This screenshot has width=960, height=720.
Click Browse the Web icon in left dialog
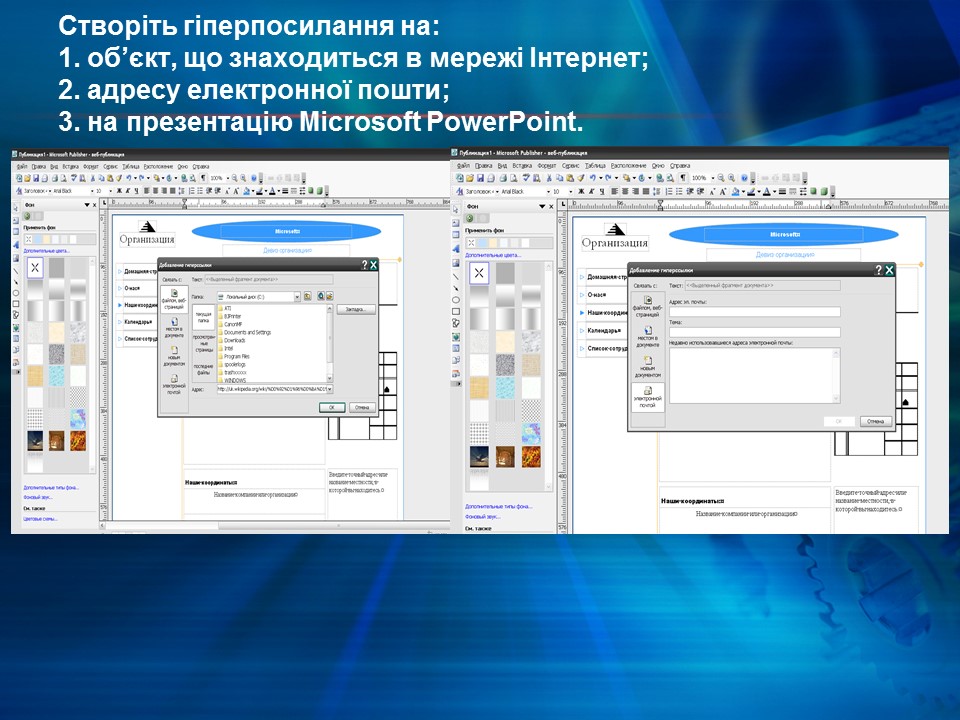[x=321, y=296]
